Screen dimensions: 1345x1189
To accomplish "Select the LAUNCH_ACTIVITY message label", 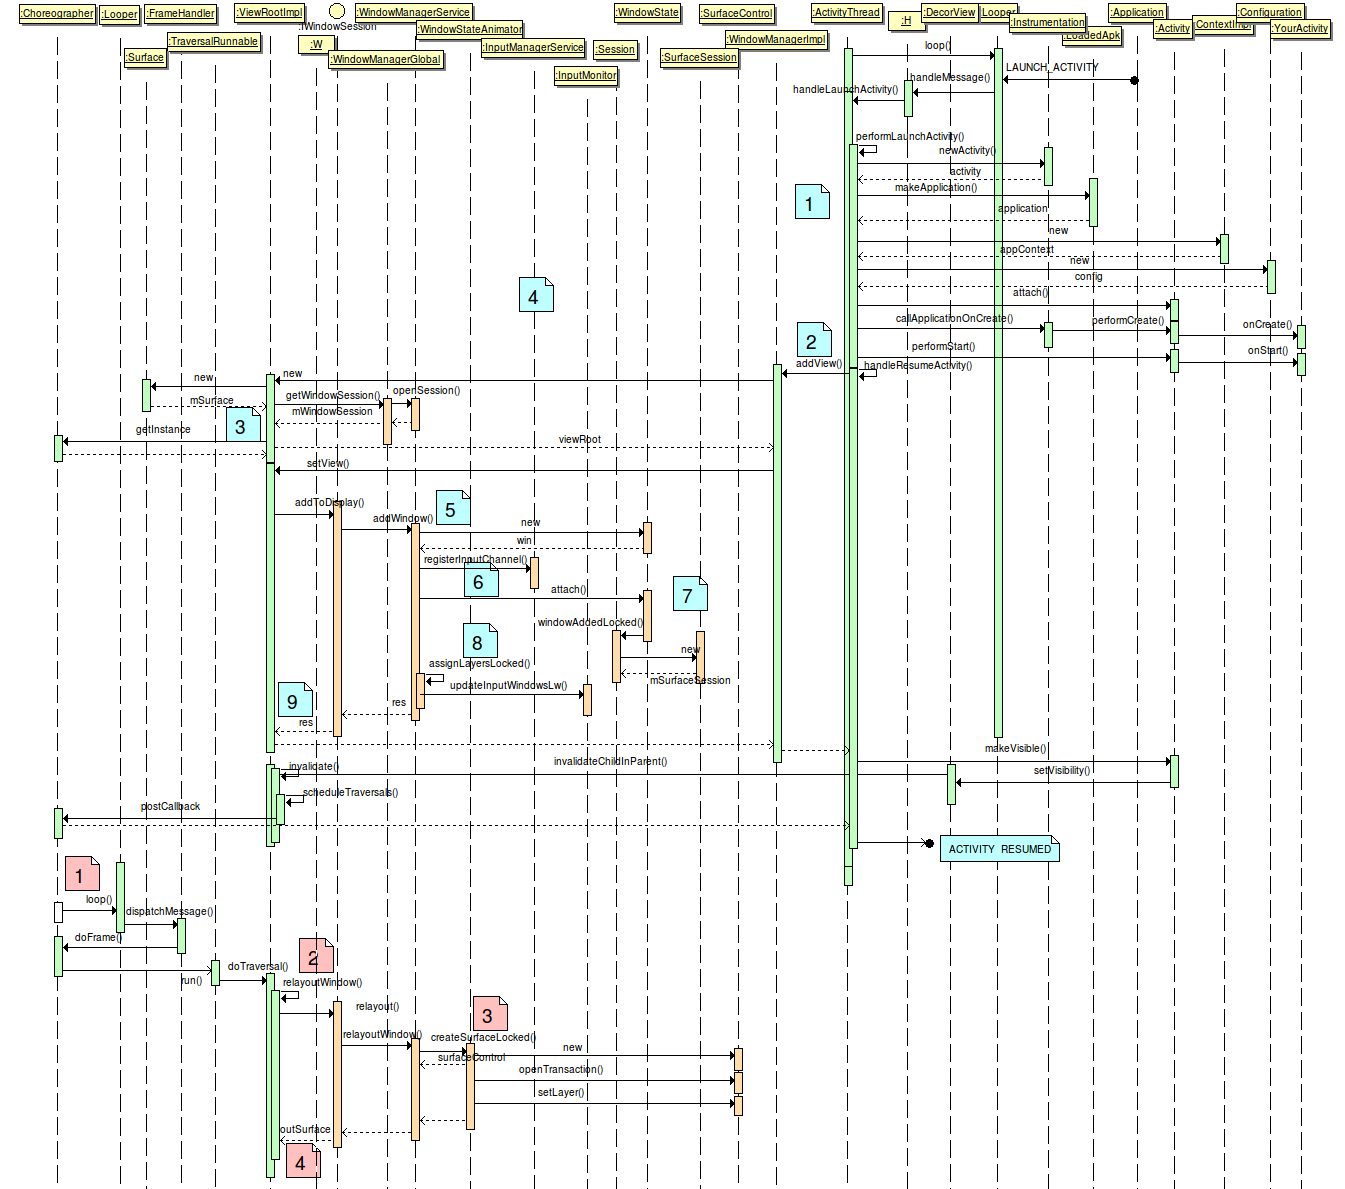I will [x=1051, y=68].
